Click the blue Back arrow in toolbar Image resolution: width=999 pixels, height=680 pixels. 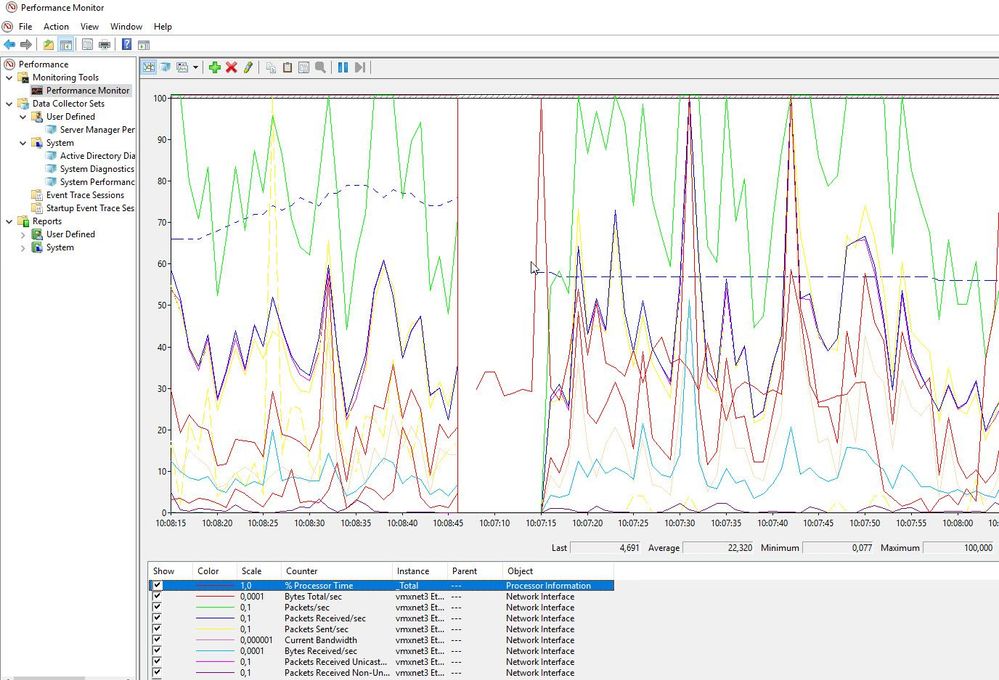(x=10, y=44)
